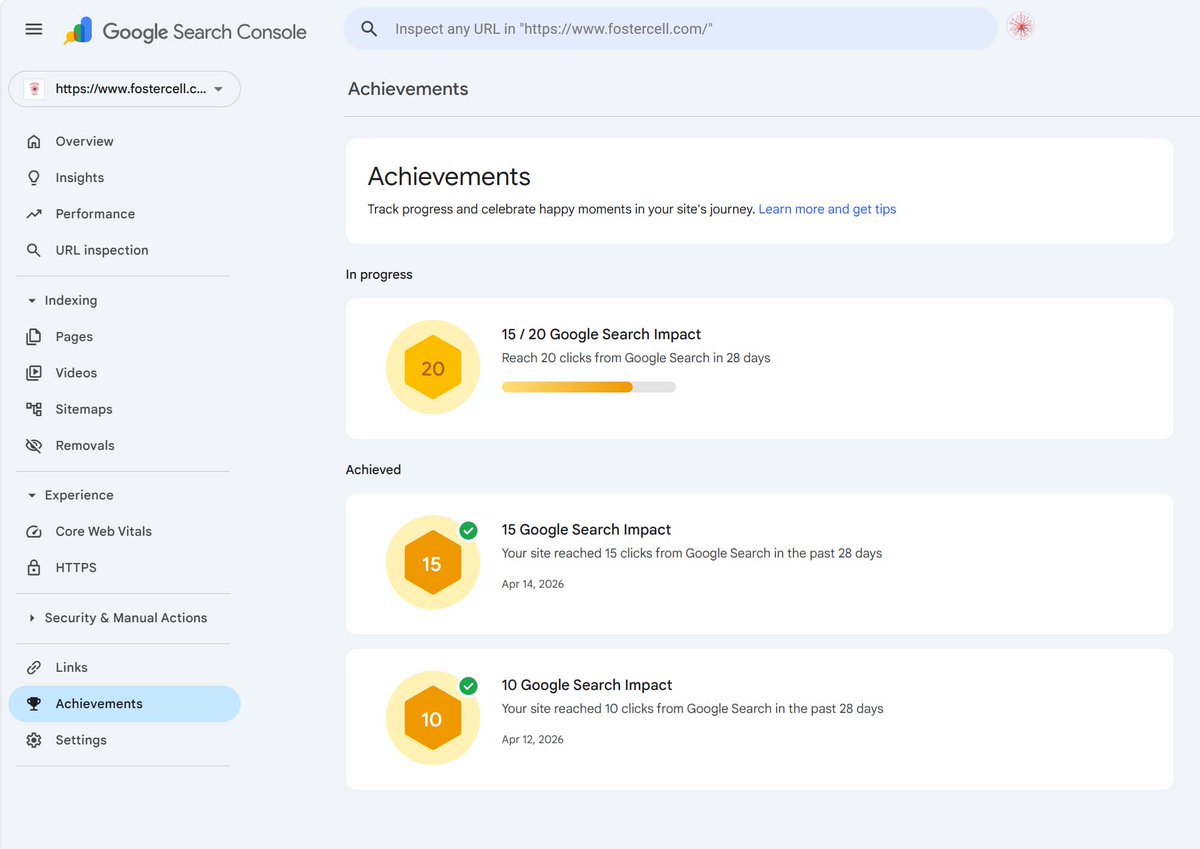Click the green checkmark on 10 badge
This screenshot has width=1200, height=849.
click(x=468, y=686)
